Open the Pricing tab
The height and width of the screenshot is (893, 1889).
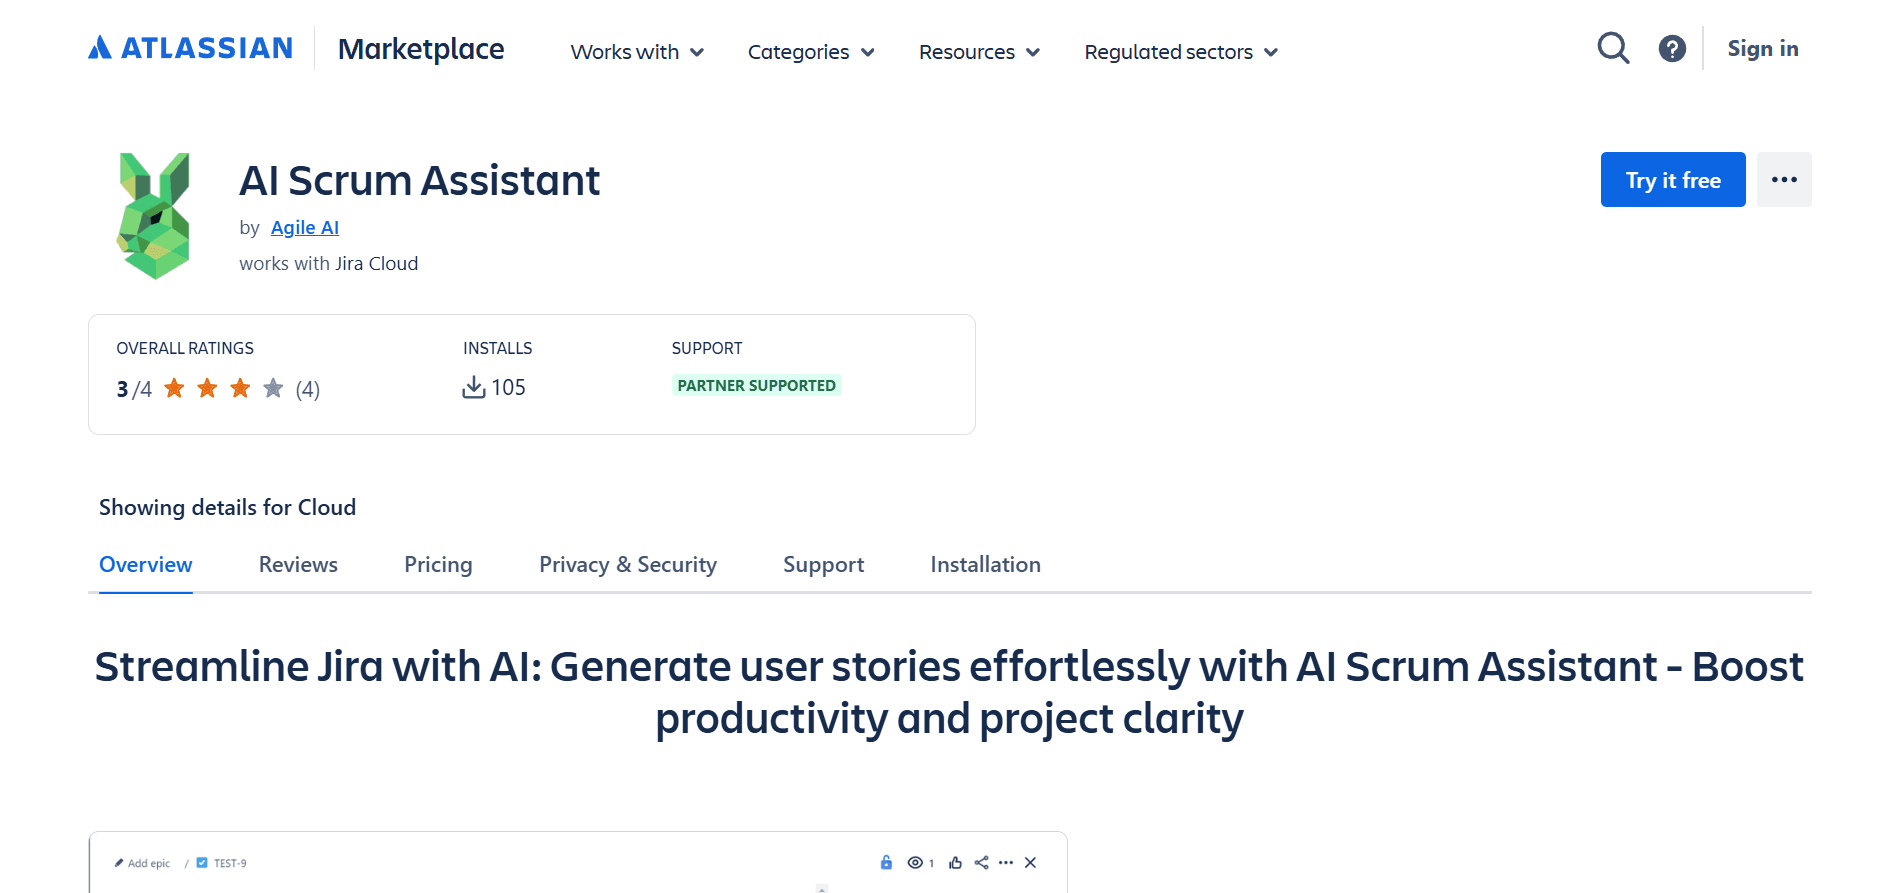(x=438, y=565)
